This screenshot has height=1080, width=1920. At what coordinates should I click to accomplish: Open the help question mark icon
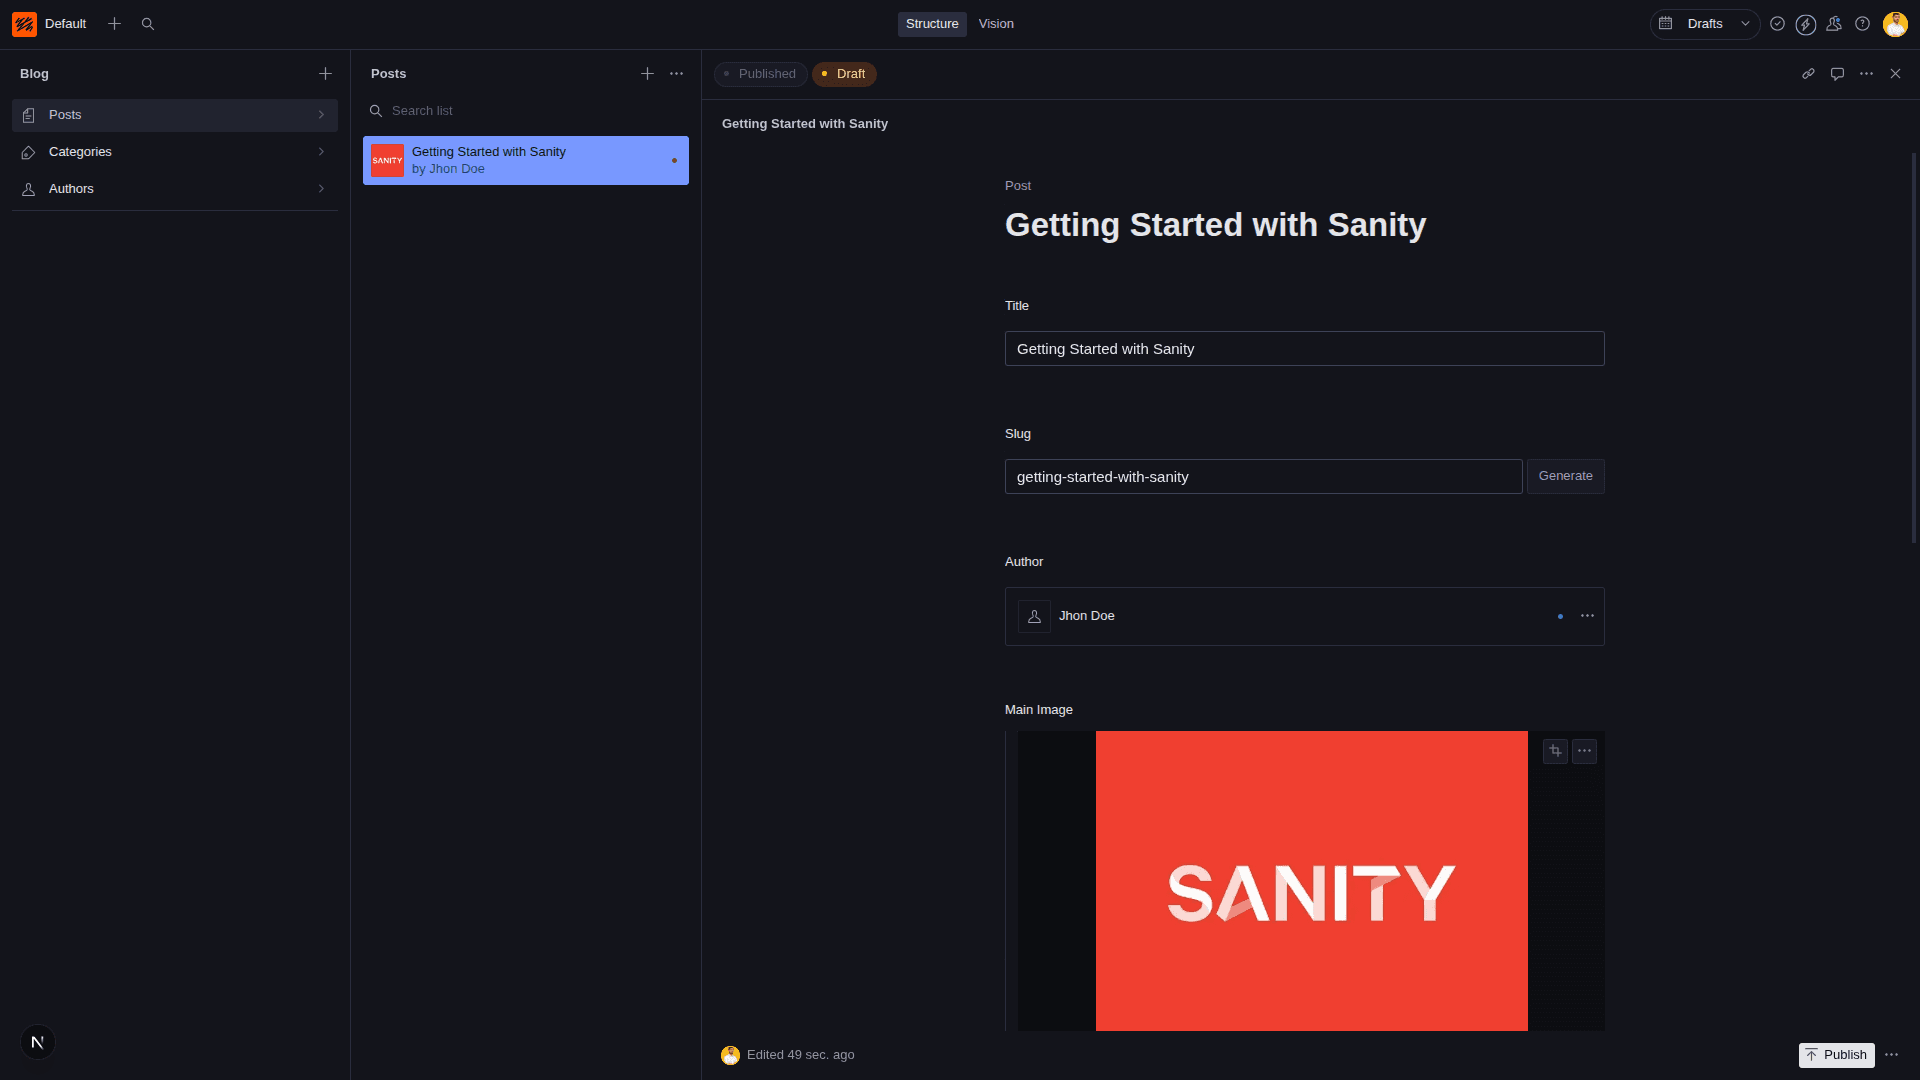coord(1862,24)
